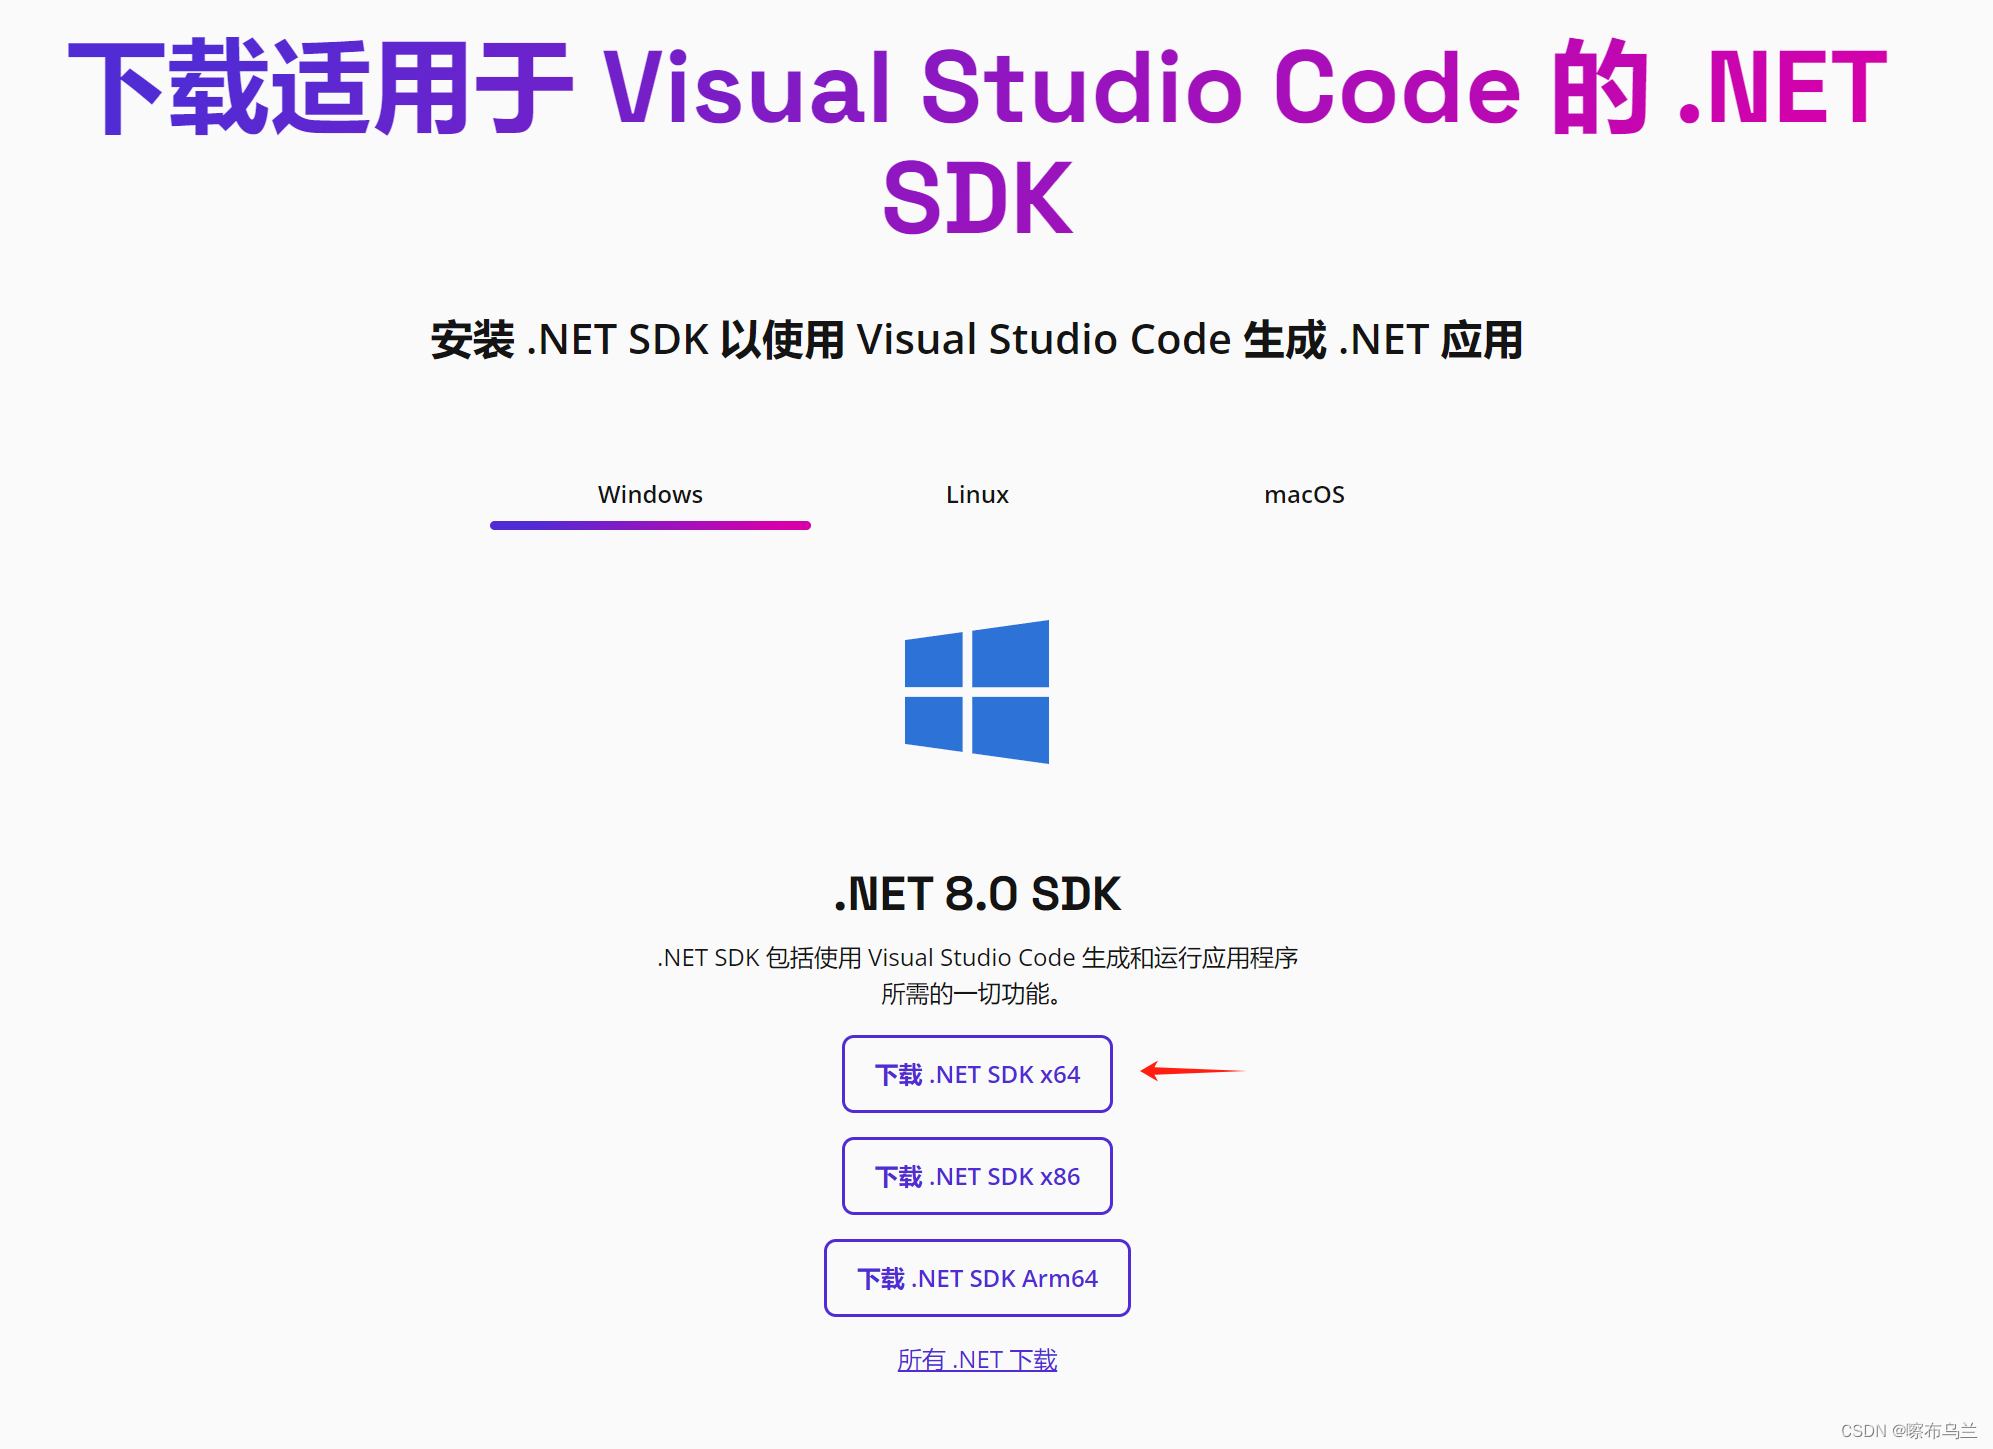Open the macOS tab
The height and width of the screenshot is (1449, 1993).
pyautogui.click(x=1304, y=495)
